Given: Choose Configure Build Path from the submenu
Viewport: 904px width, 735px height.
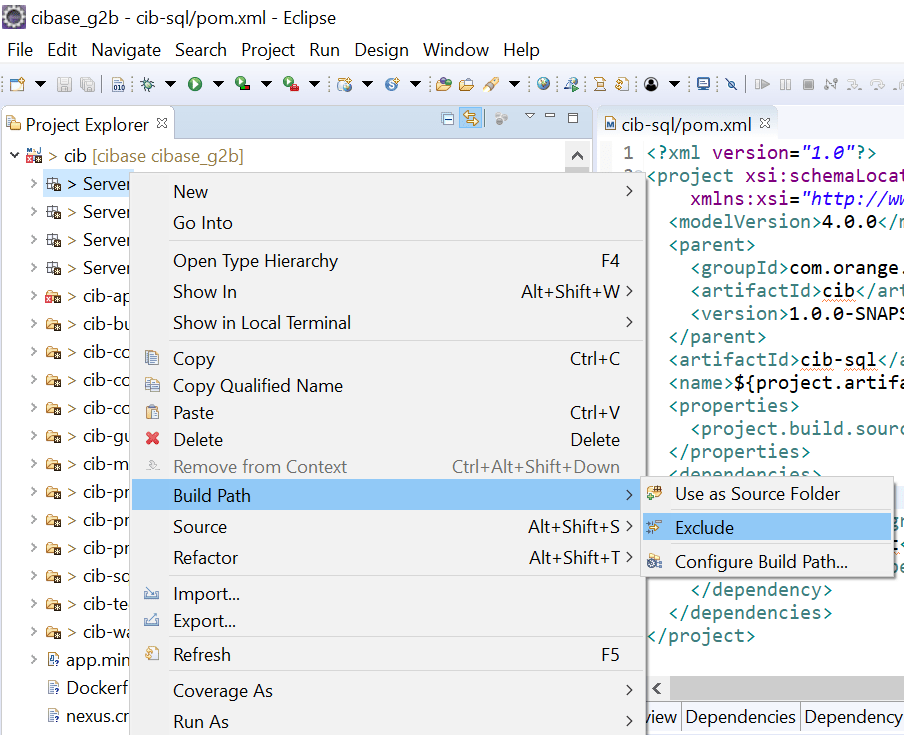Looking at the screenshot, I should [760, 560].
